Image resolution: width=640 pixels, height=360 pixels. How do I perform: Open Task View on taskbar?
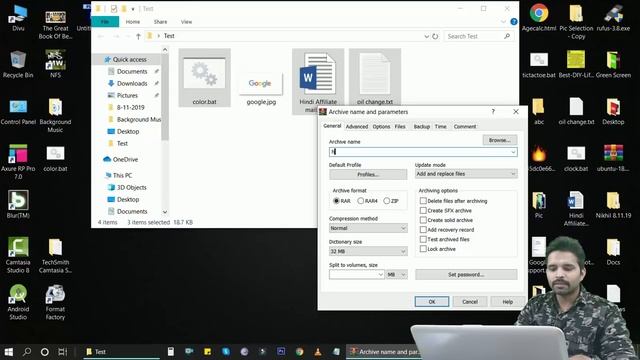[x=62, y=351]
